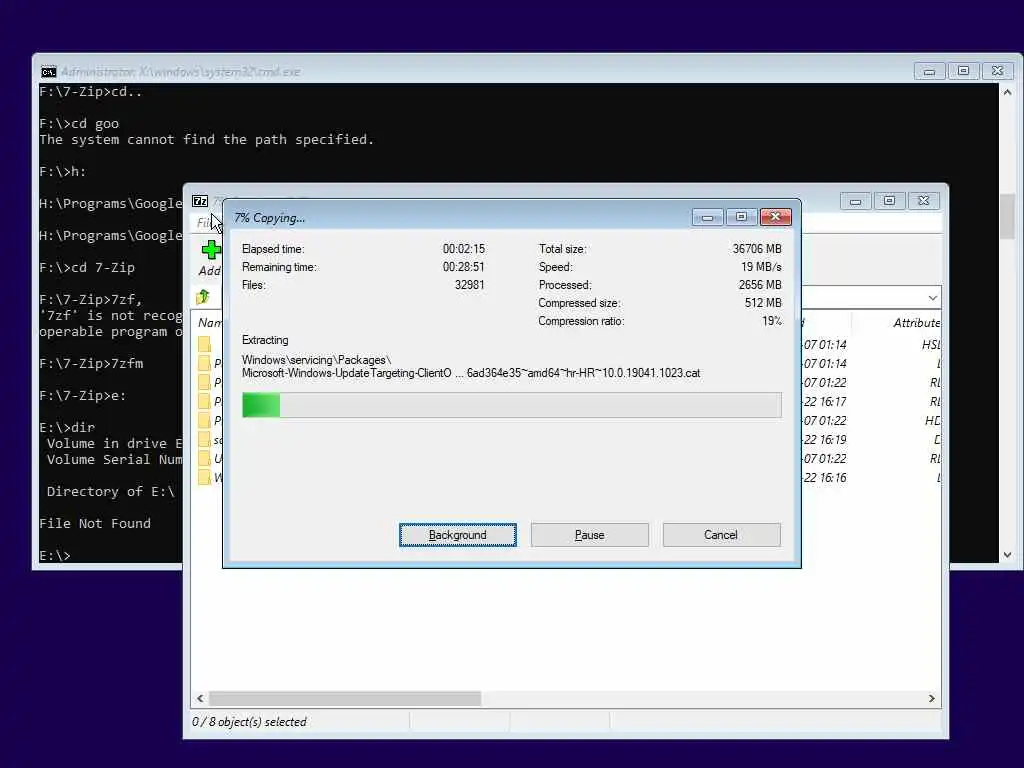
Task: Sort by the Attribute column header
Action: click(x=916, y=323)
